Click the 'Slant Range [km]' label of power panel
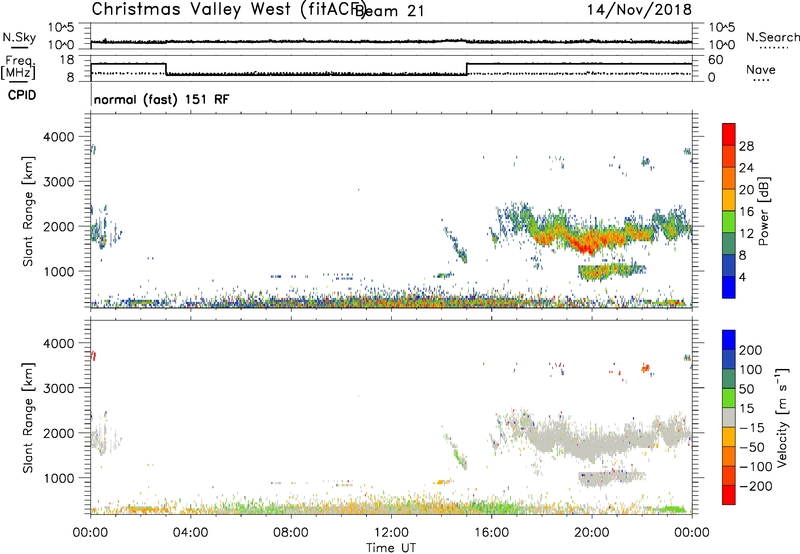Screen dimensions: 800x554 click(x=28, y=211)
